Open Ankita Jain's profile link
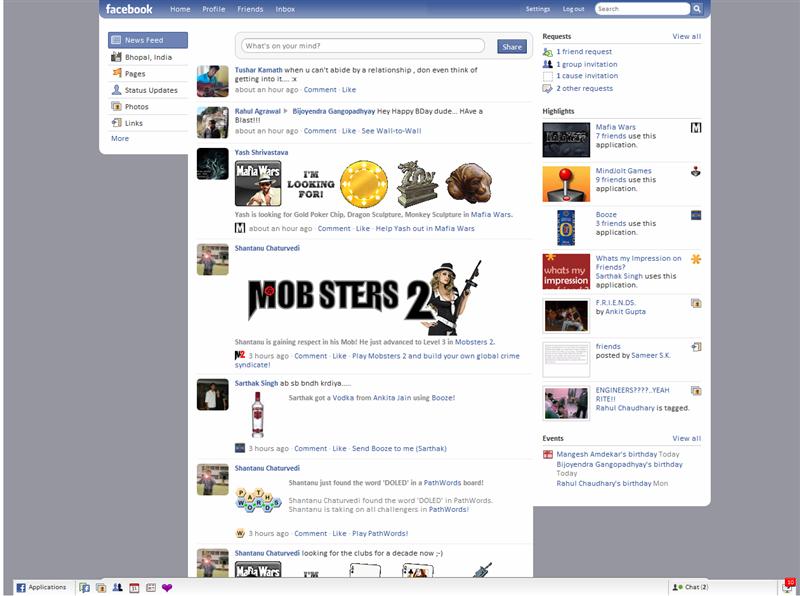This screenshot has width=800, height=596. [x=392, y=398]
